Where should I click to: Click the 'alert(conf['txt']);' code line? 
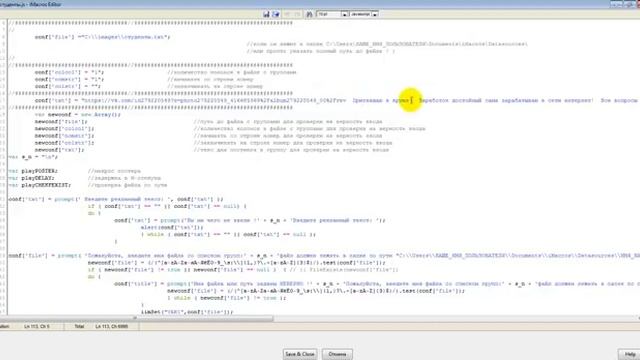[x=172, y=227]
